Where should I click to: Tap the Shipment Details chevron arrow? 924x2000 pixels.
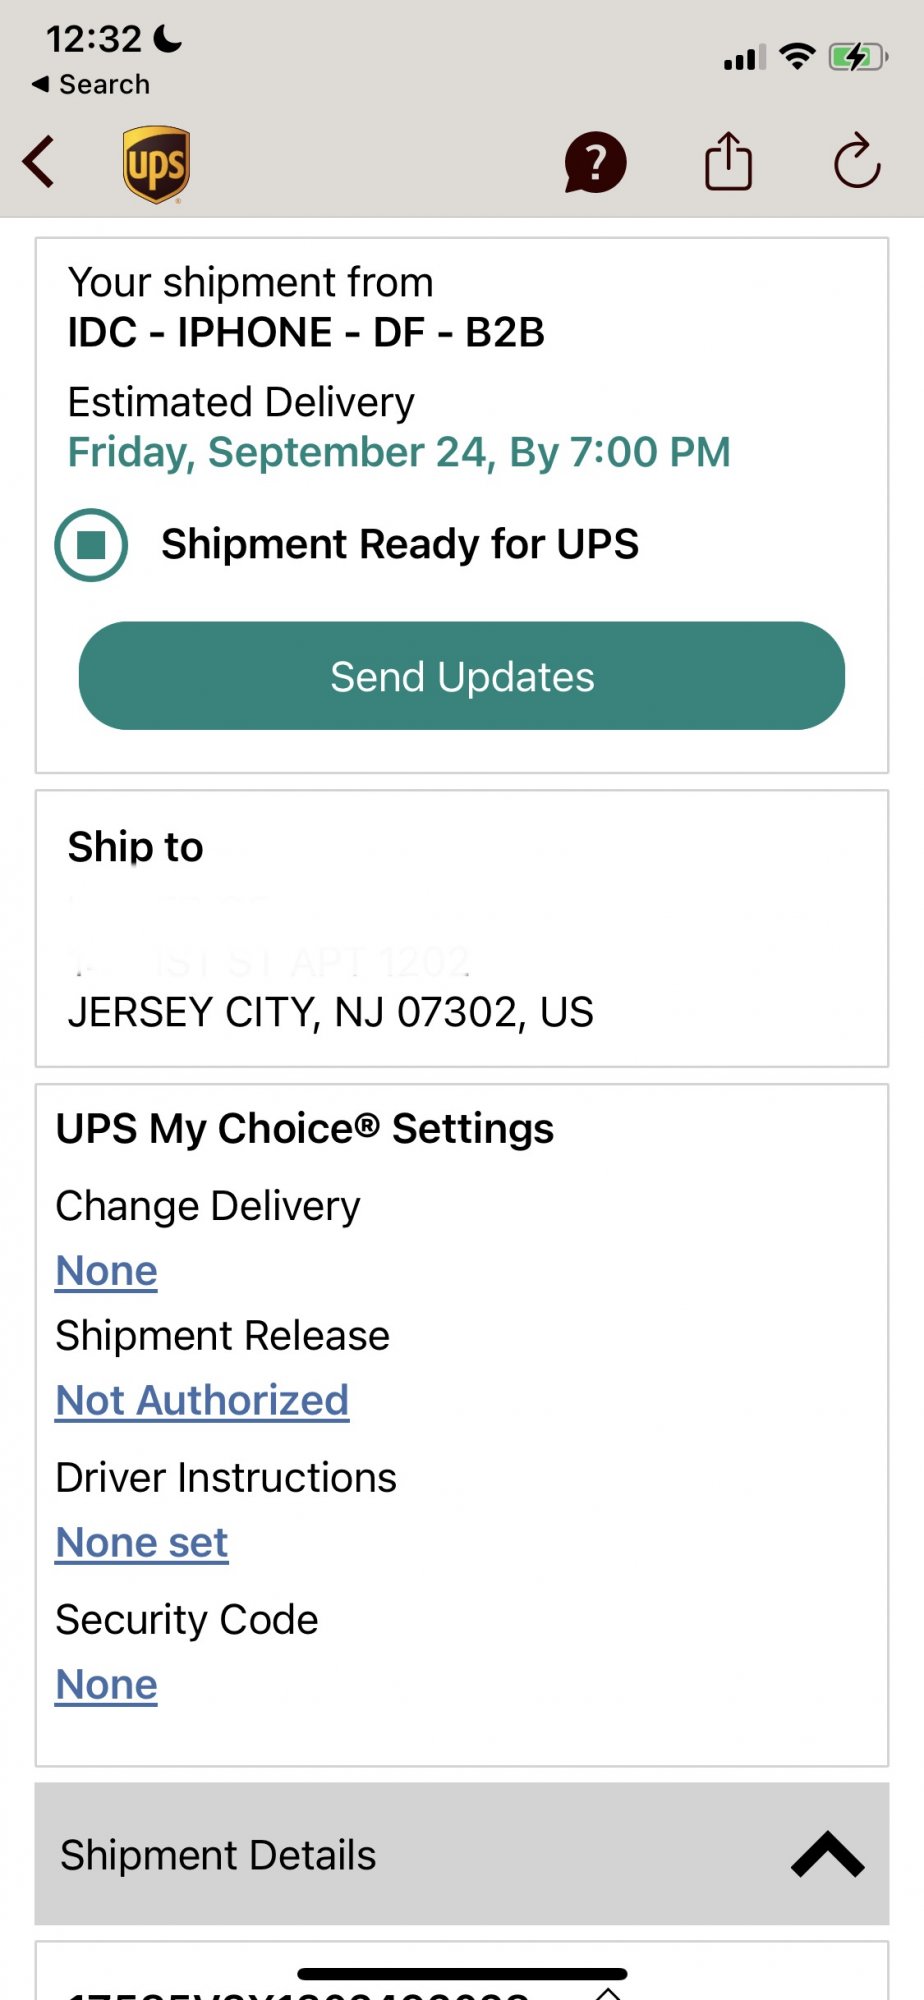827,1855
